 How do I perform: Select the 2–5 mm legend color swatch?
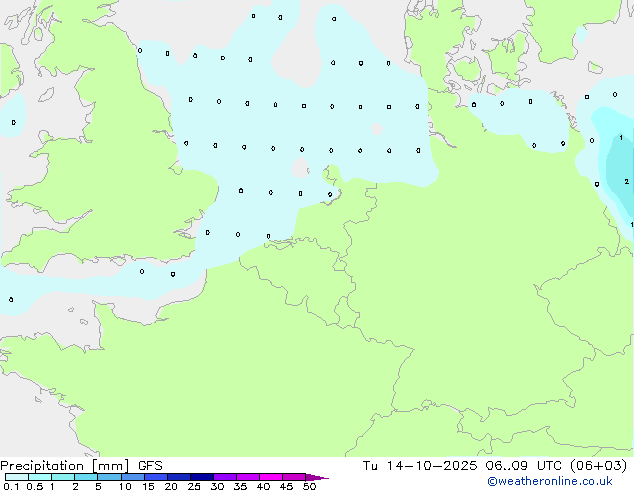86,477
